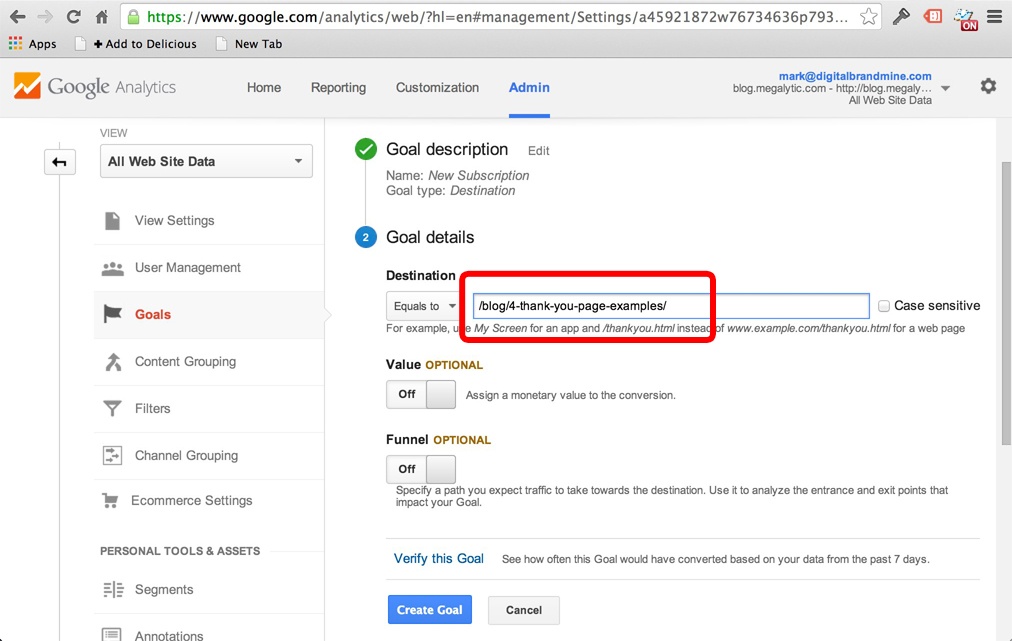This screenshot has height=641, width=1012.
Task: Click the ON extension icon
Action: (x=966, y=19)
